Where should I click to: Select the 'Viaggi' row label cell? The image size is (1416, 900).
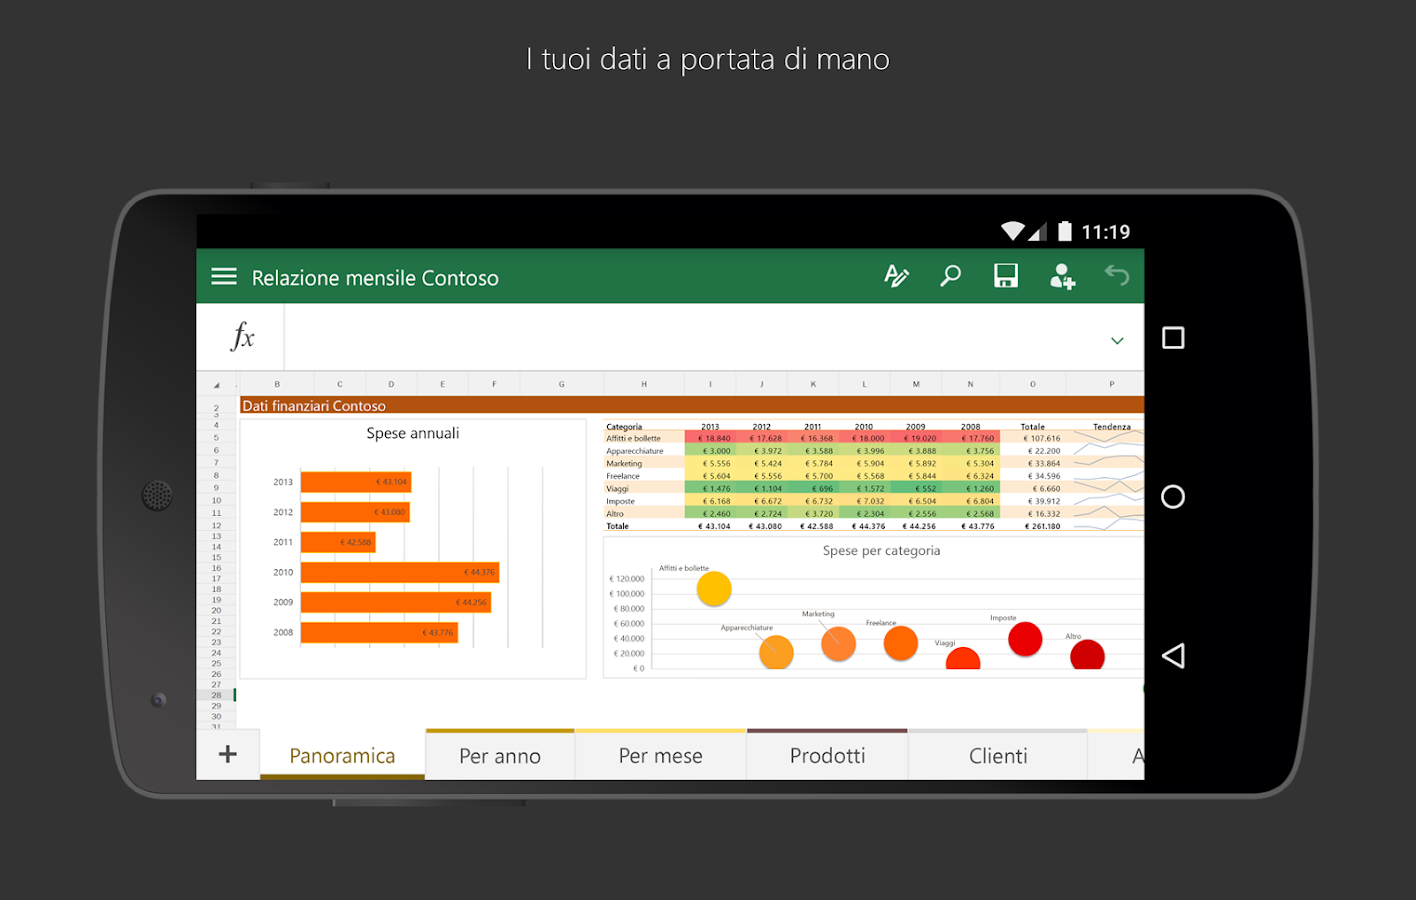(x=618, y=489)
